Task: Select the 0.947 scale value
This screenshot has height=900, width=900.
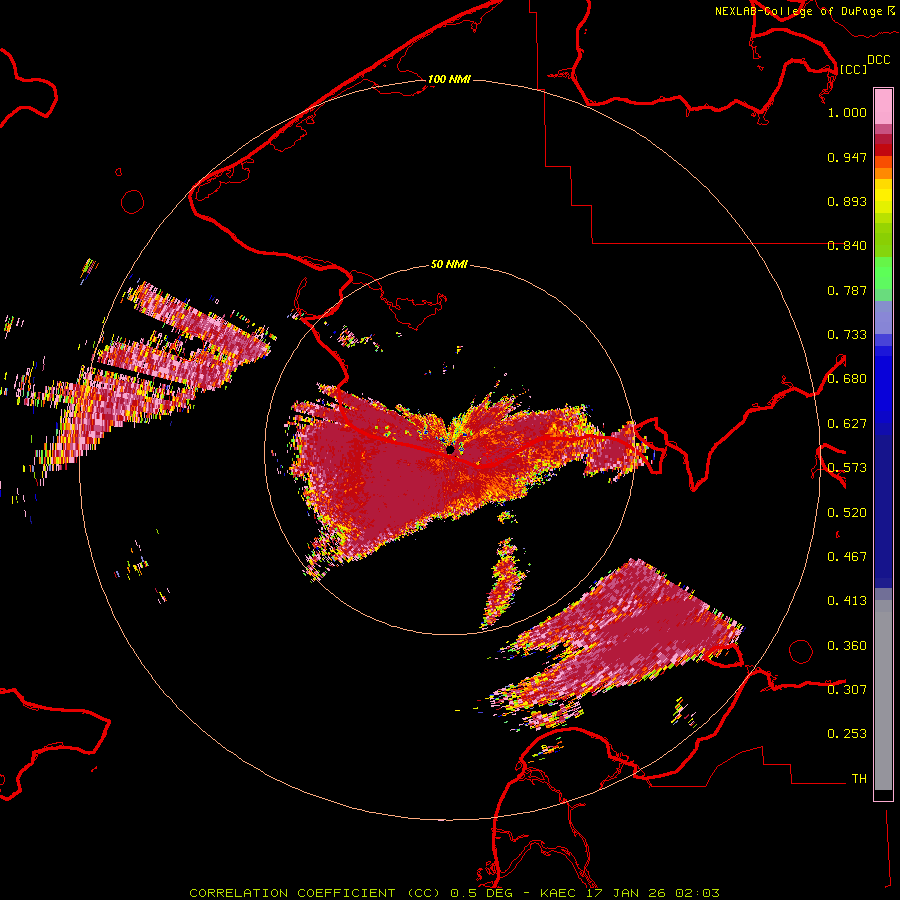Action: [847, 157]
